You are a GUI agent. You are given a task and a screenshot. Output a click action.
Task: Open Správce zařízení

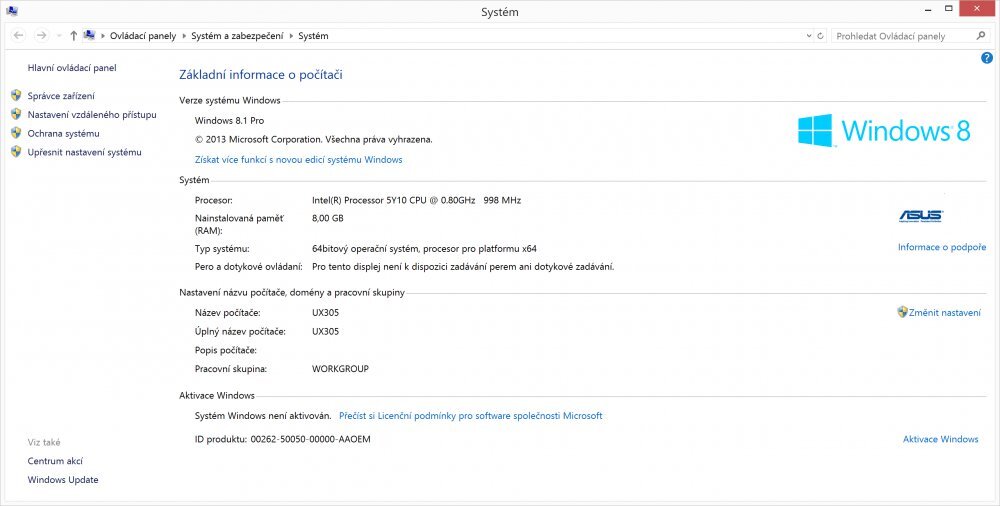coord(61,96)
